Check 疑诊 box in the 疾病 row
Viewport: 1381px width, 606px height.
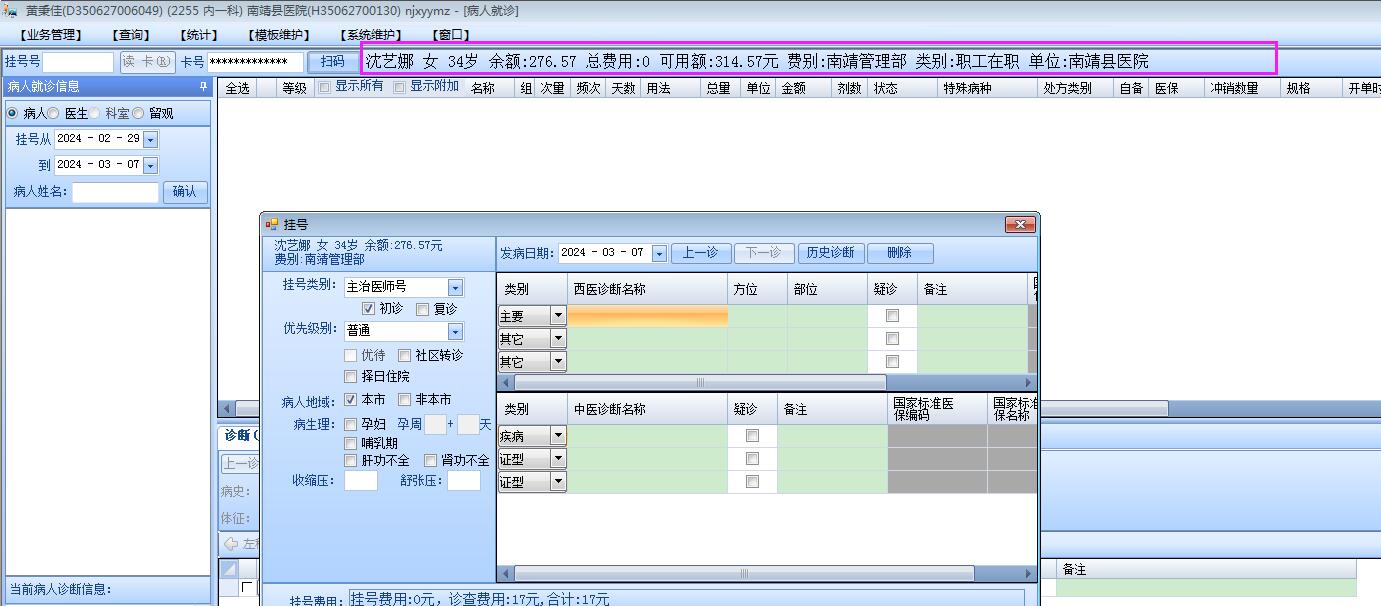pyautogui.click(x=752, y=435)
